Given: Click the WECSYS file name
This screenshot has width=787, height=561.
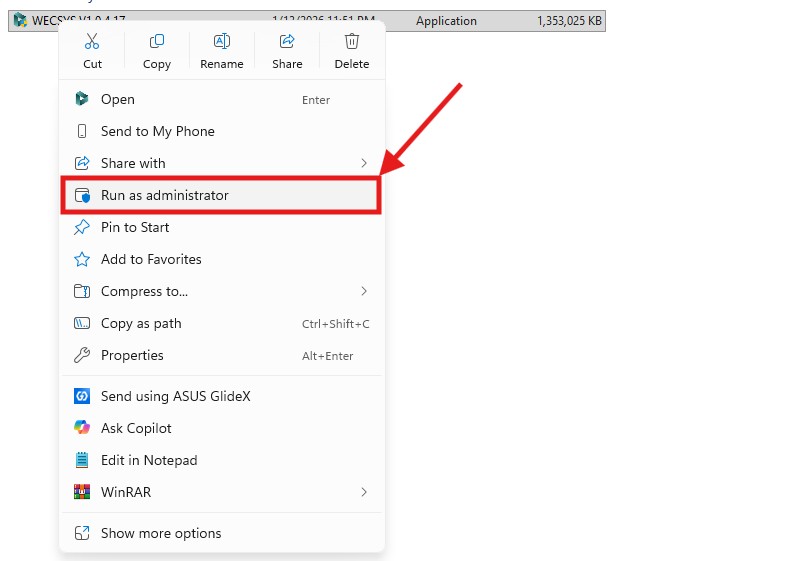Looking at the screenshot, I should pyautogui.click(x=79, y=20).
